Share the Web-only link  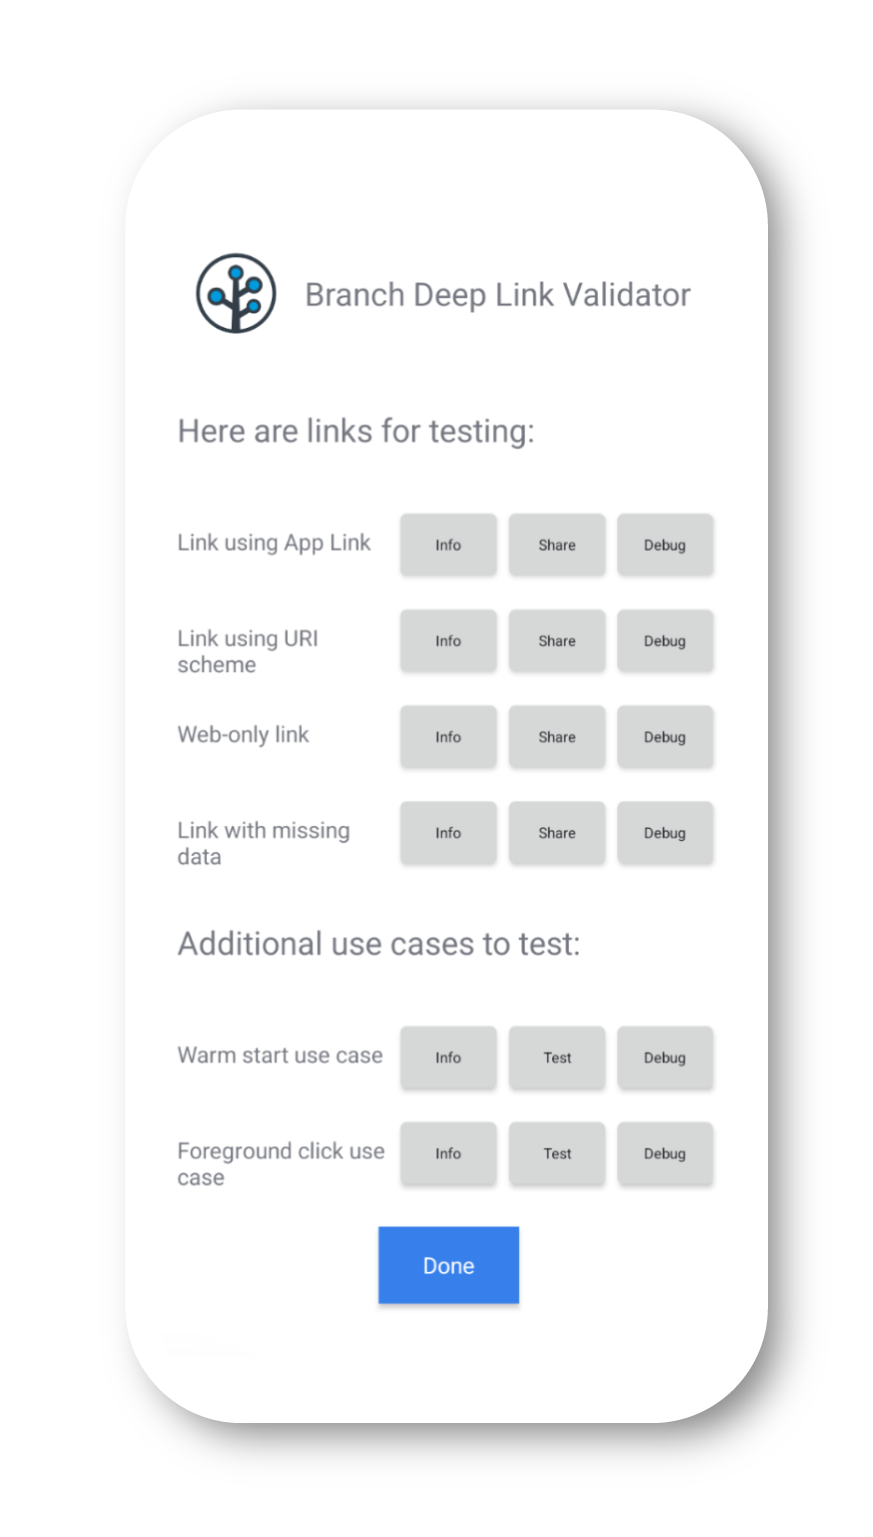click(x=557, y=737)
